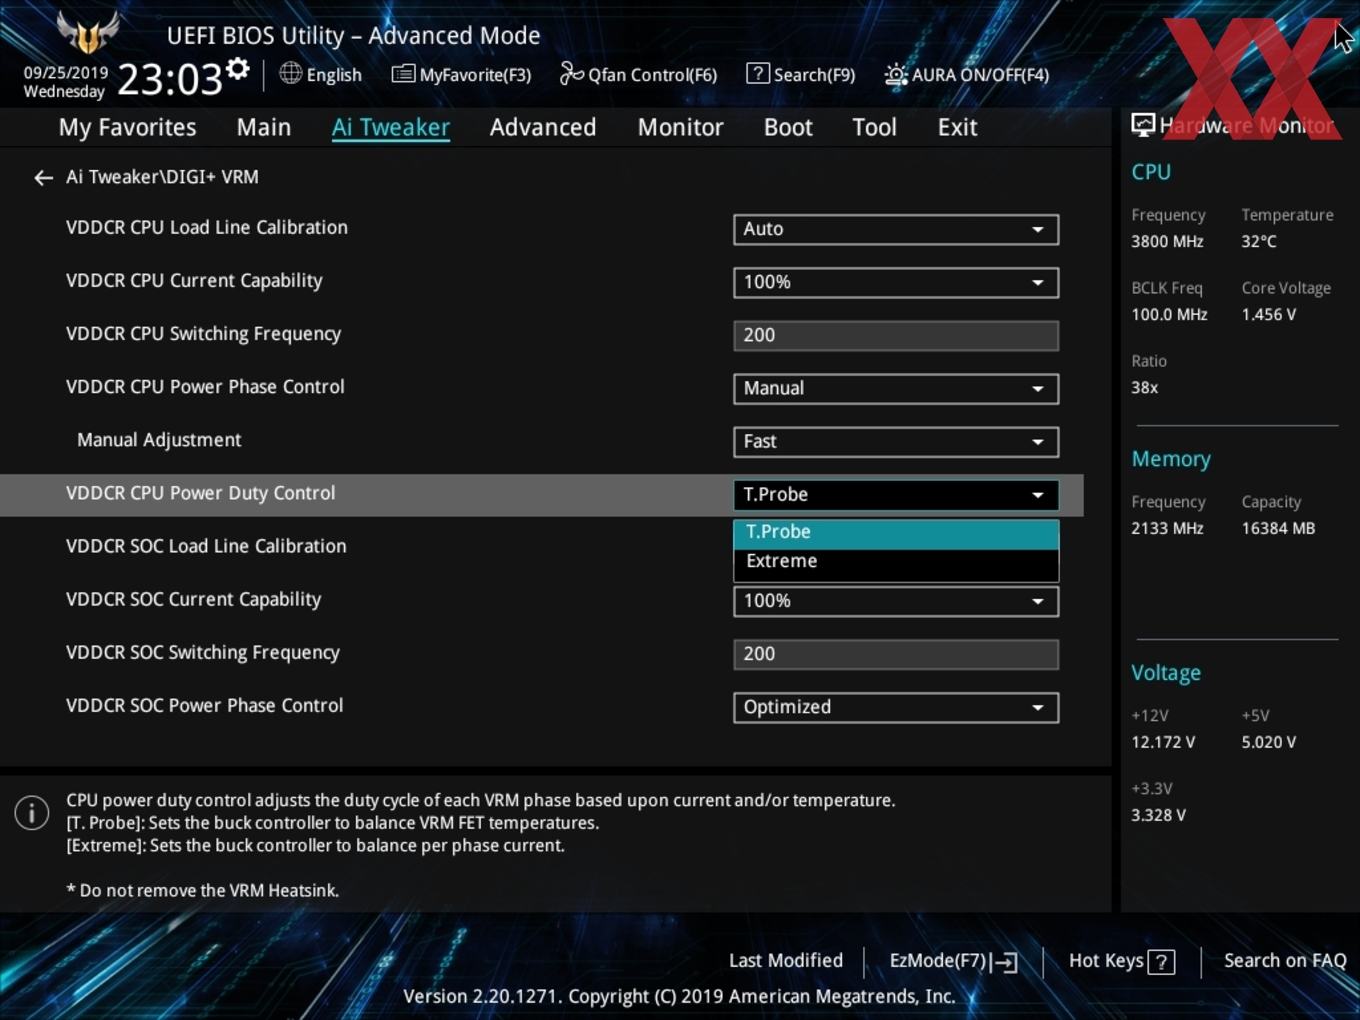
Task: Open the Monitor tab
Action: (681, 127)
